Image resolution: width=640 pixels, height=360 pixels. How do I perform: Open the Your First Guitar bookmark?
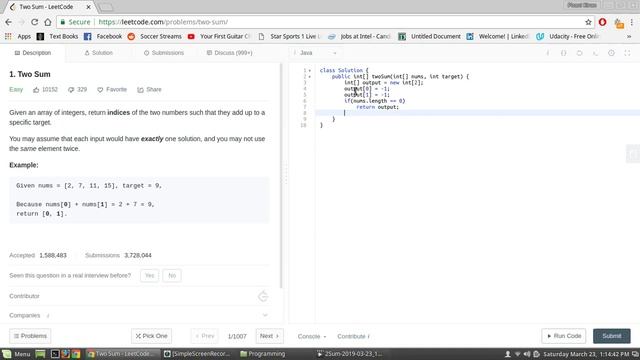click(x=218, y=36)
